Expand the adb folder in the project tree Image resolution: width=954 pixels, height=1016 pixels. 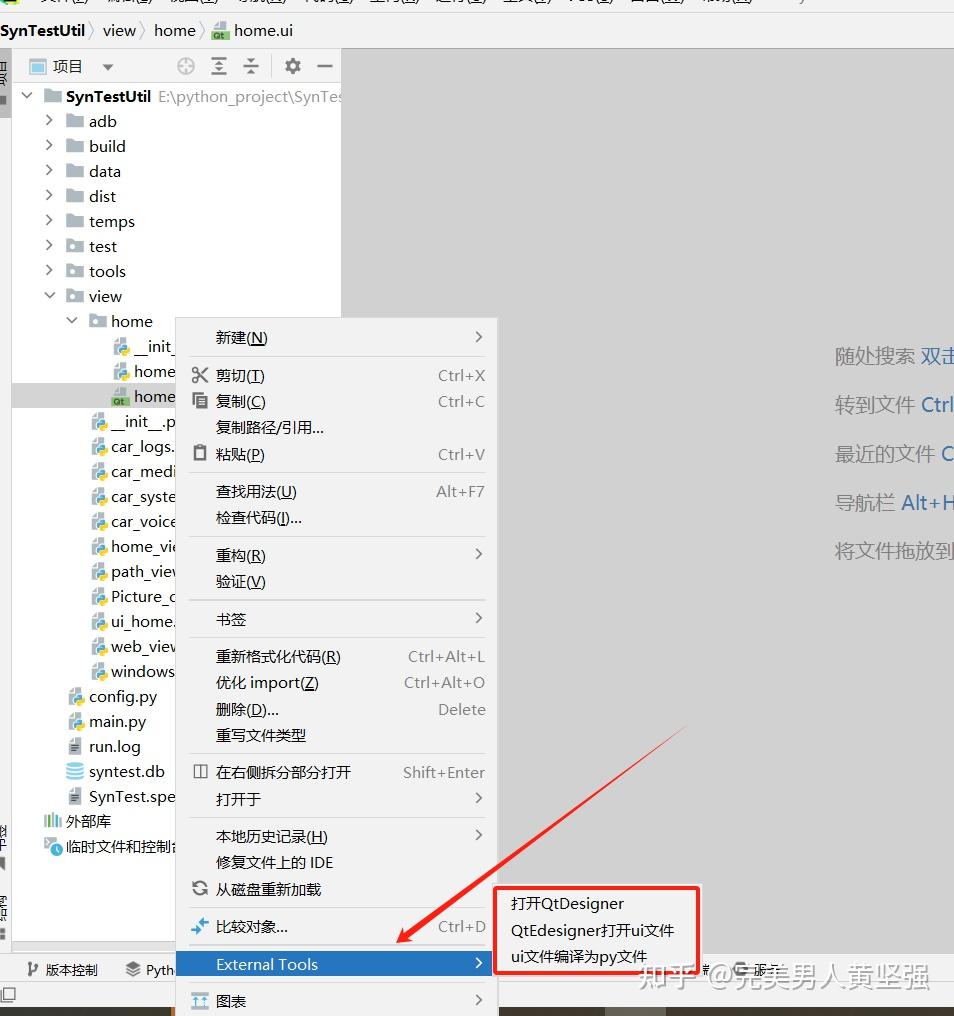tap(49, 120)
